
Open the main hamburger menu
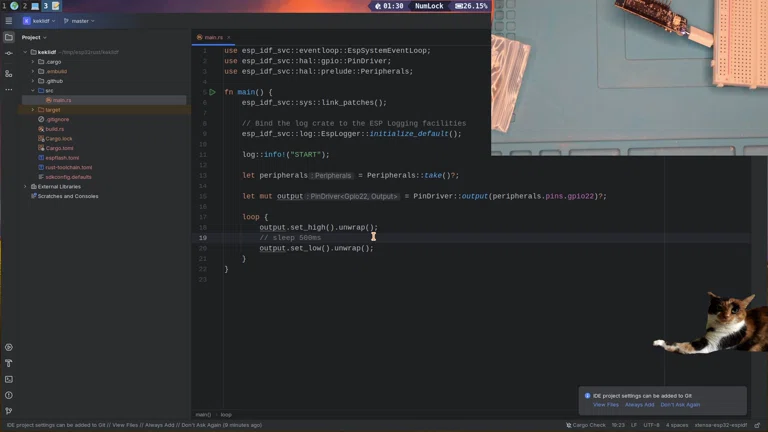click(x=9, y=21)
